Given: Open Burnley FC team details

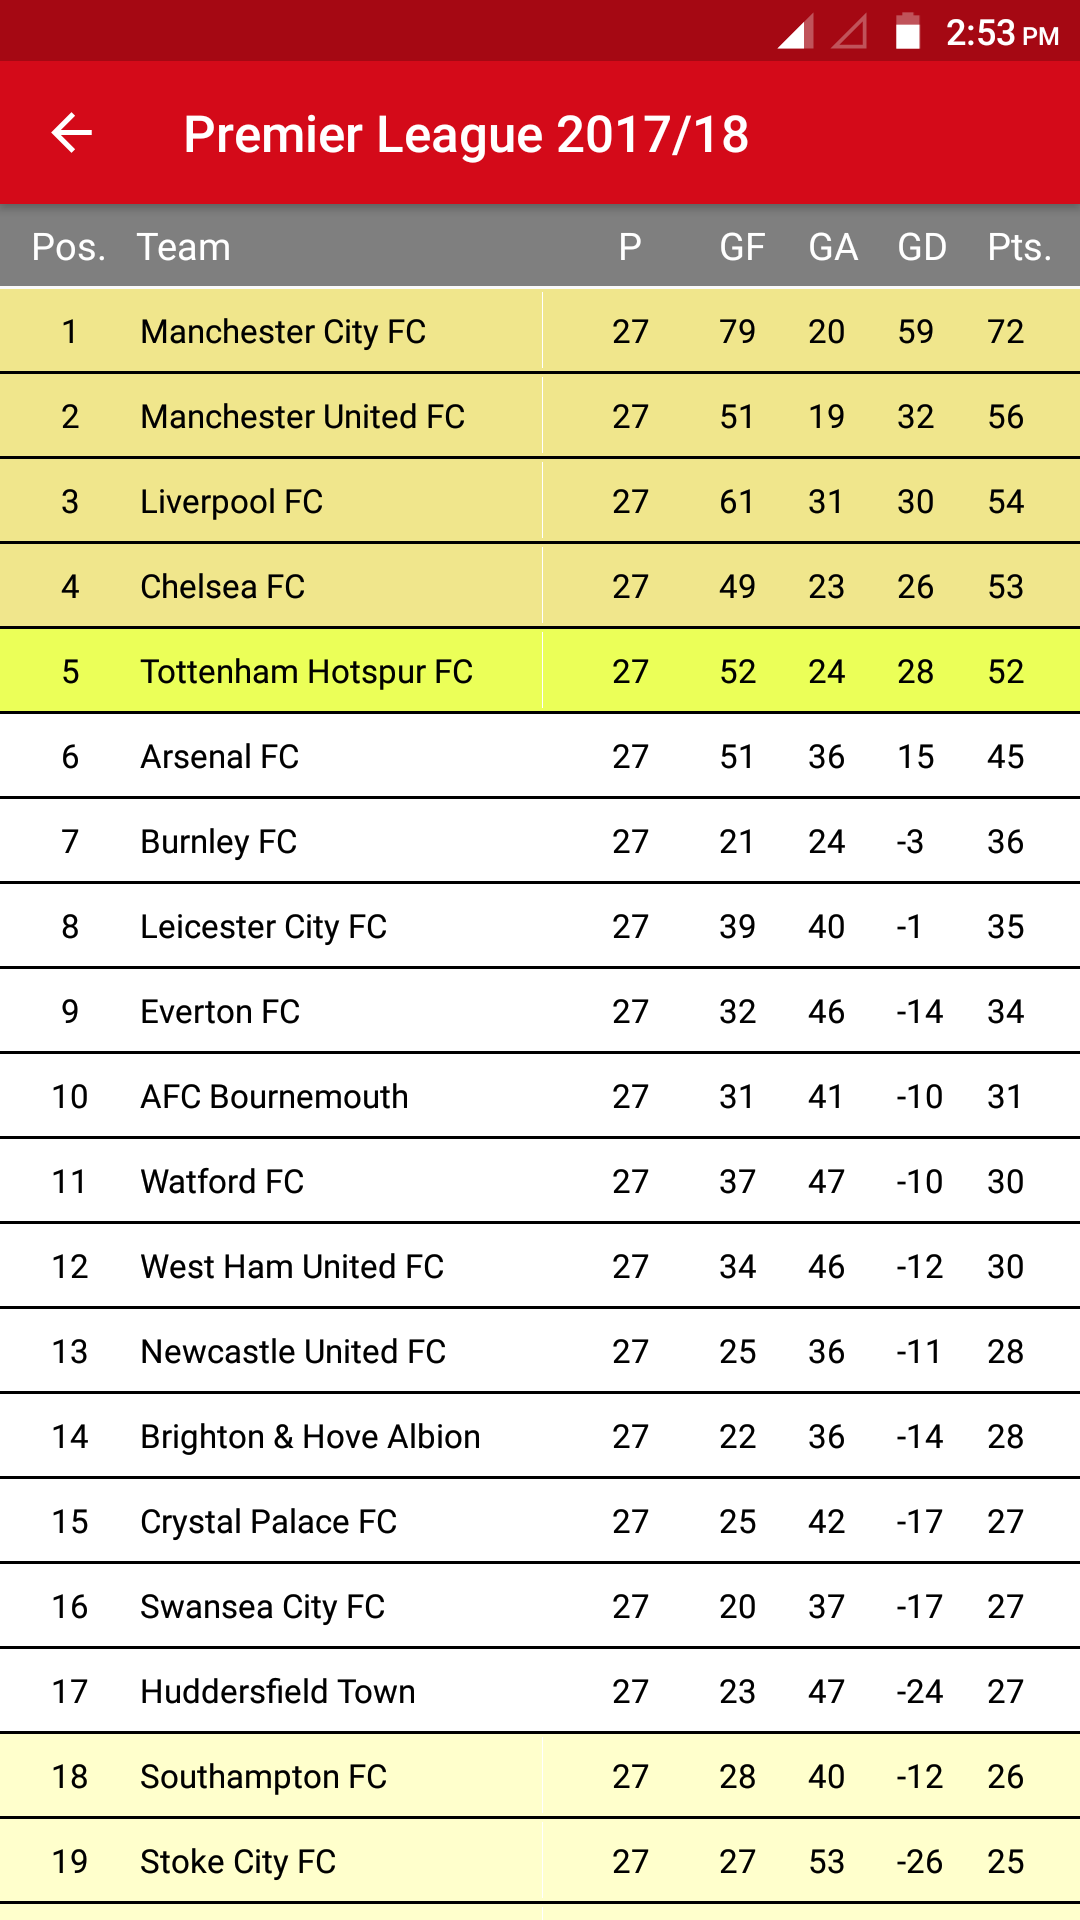Looking at the screenshot, I should (219, 841).
